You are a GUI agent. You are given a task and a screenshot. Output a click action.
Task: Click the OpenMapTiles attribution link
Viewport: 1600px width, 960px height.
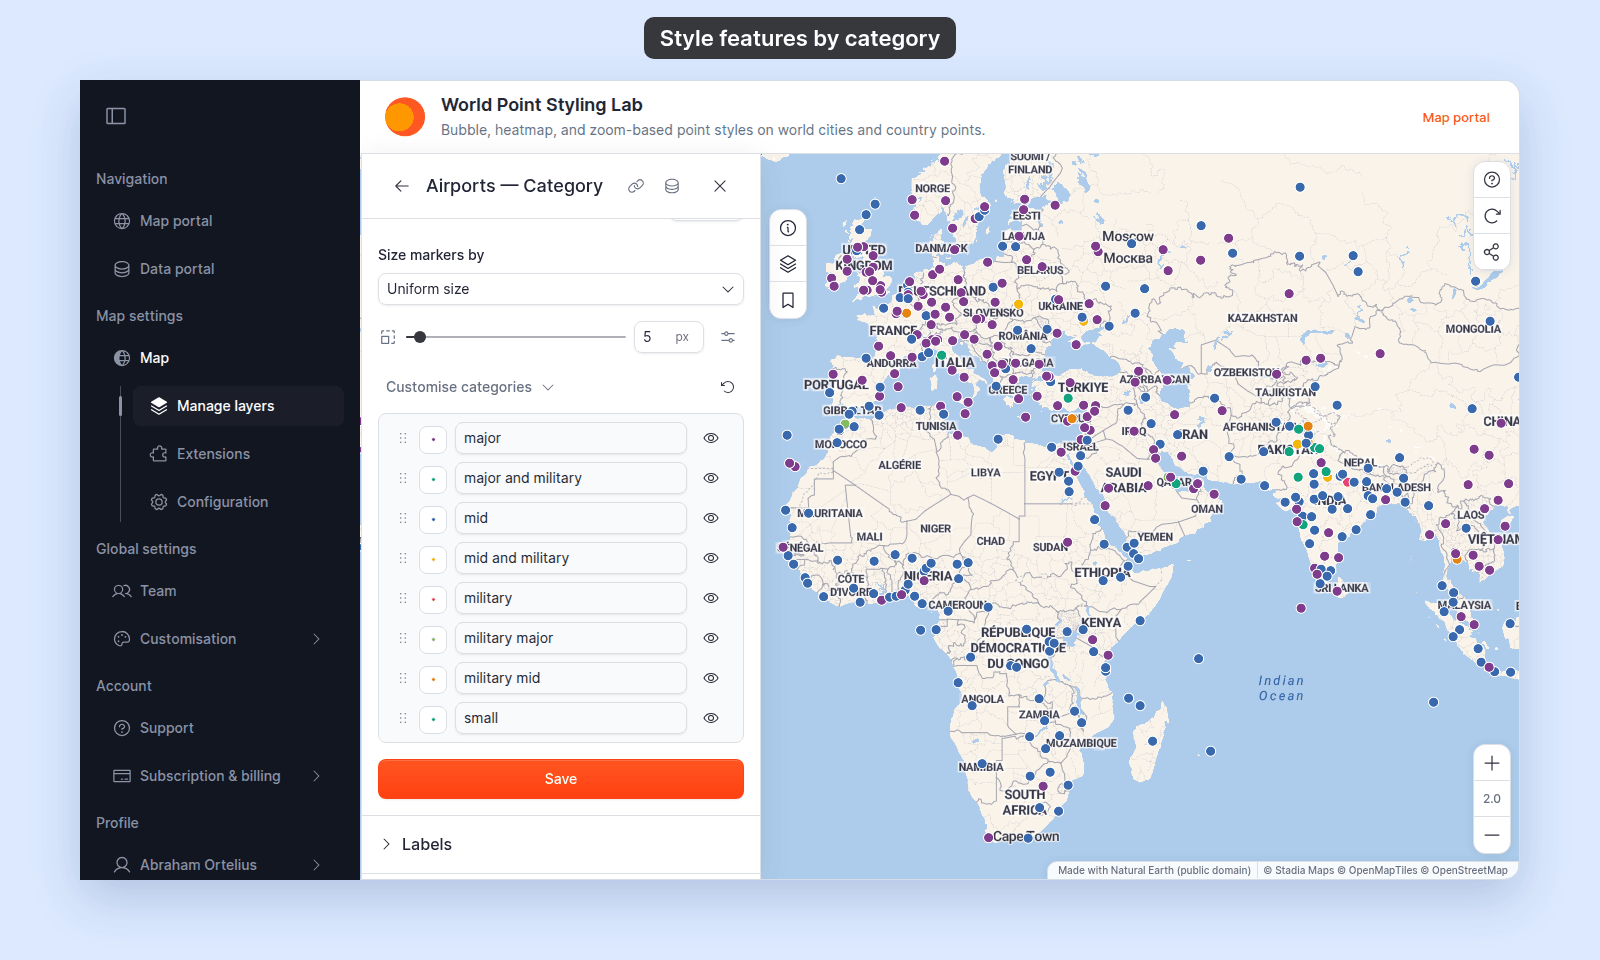(1377, 870)
